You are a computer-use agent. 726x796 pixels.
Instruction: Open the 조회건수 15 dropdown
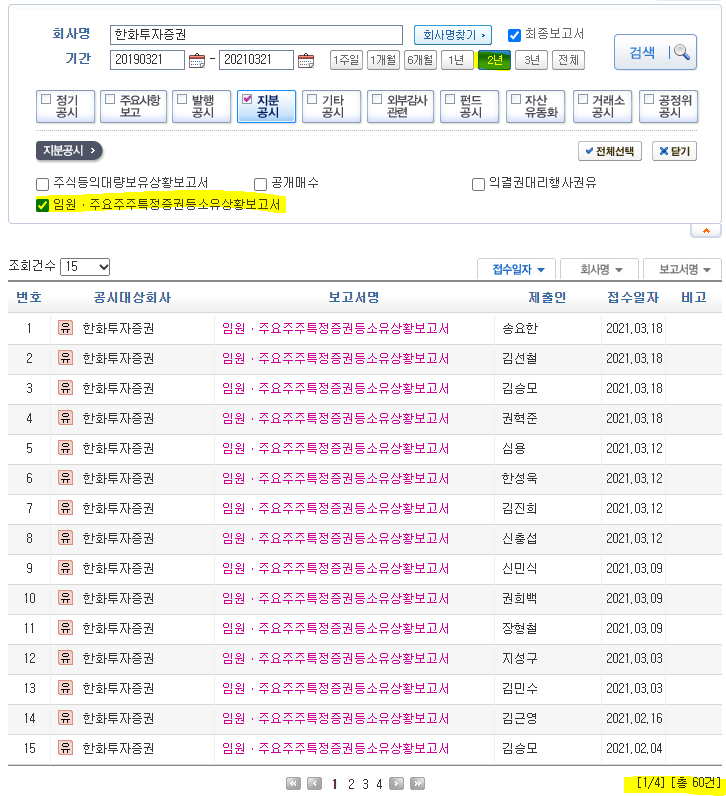(x=85, y=267)
